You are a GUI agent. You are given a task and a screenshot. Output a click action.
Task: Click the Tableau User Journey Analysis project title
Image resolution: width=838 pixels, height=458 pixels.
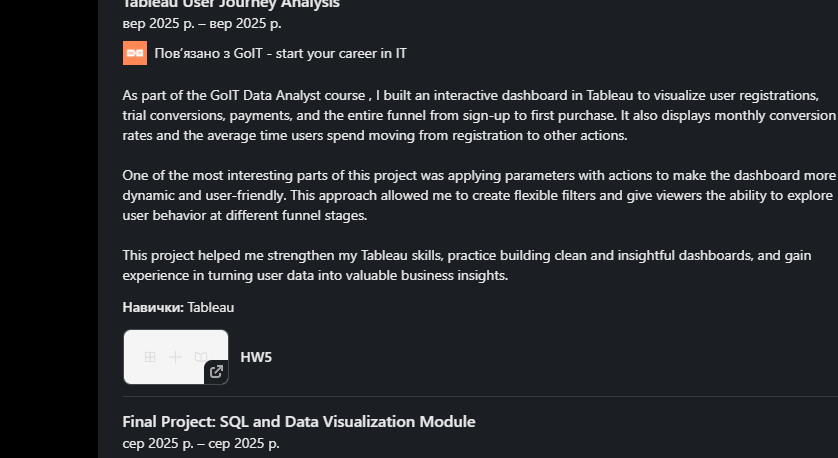coord(231,4)
